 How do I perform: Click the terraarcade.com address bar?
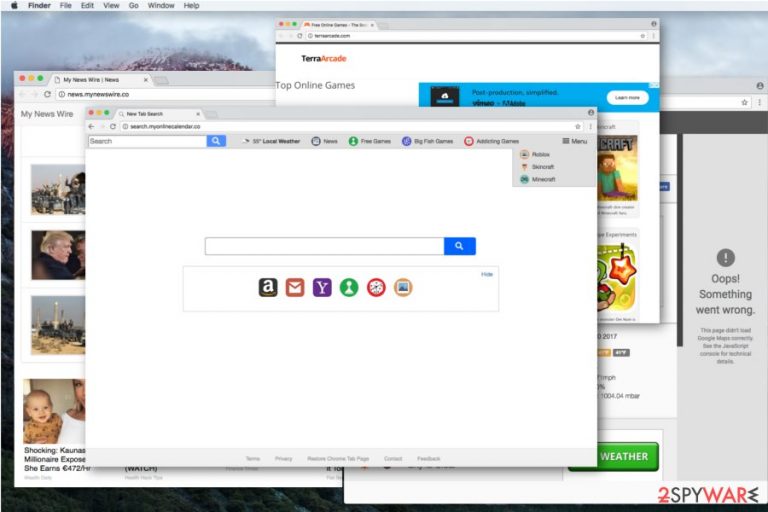[x=475, y=36]
